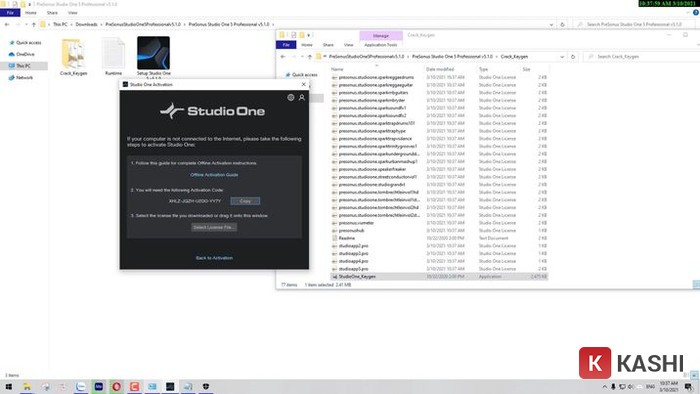Viewport: 700px width, 394px height.
Task: Select file presonus.vumeter
Action: (x=356, y=223)
